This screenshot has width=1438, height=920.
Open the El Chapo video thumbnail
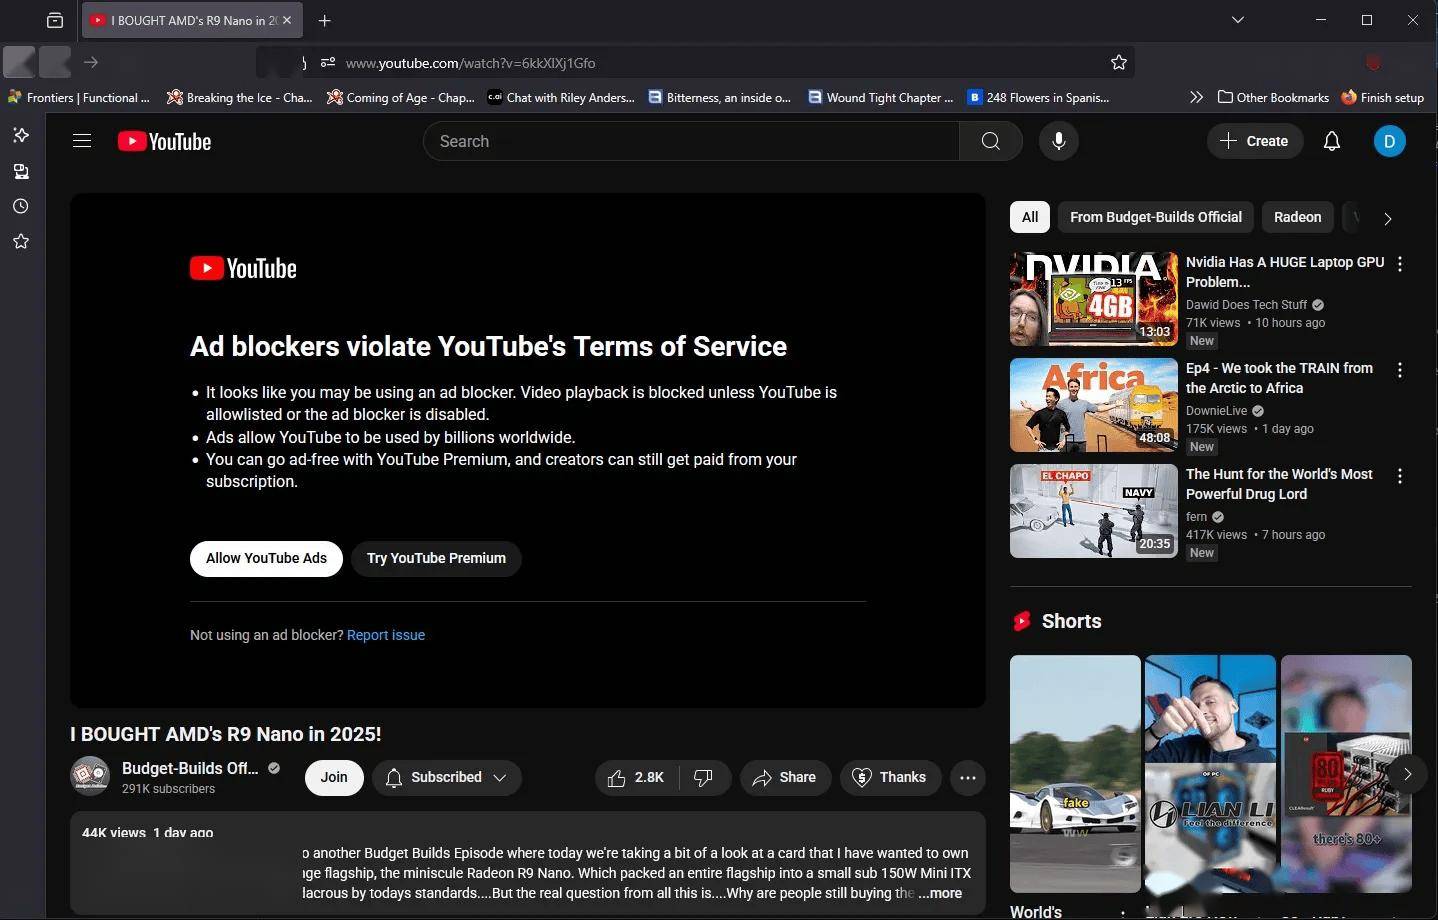coord(1094,511)
